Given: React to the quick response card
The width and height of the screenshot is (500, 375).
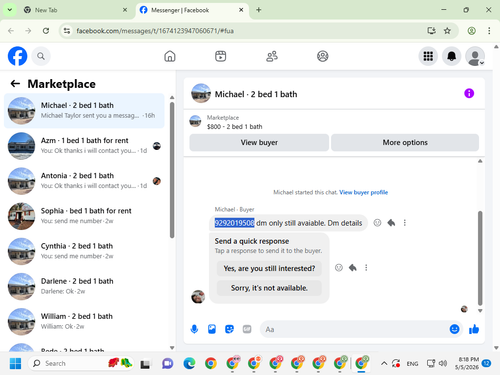Looking at the screenshot, I should [339, 268].
